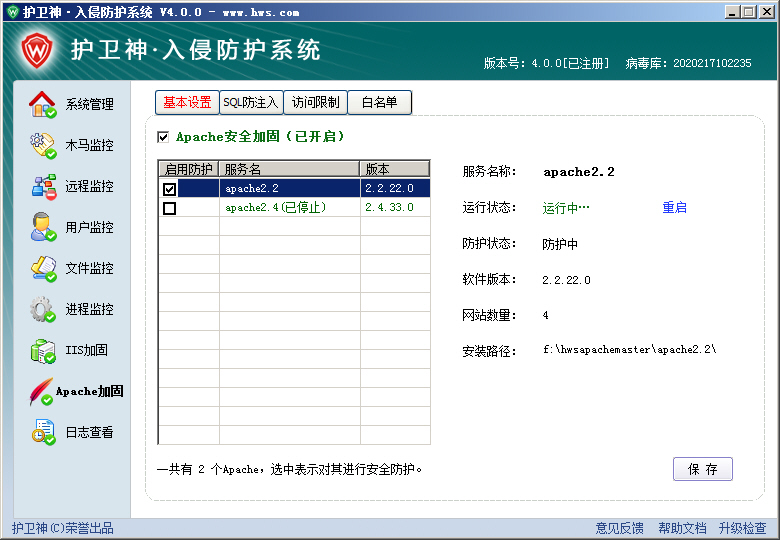Viewport: 780px width, 540px height.
Task: Click 运行中 status text
Action: (566, 208)
